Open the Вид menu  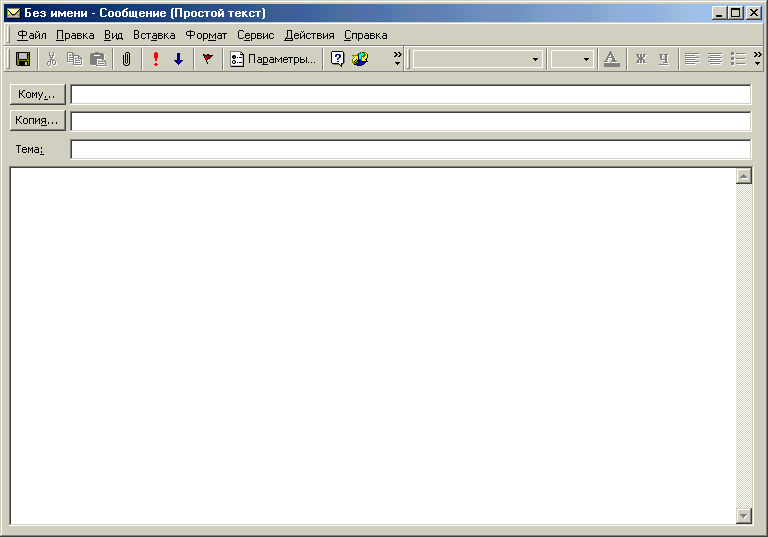coord(113,35)
